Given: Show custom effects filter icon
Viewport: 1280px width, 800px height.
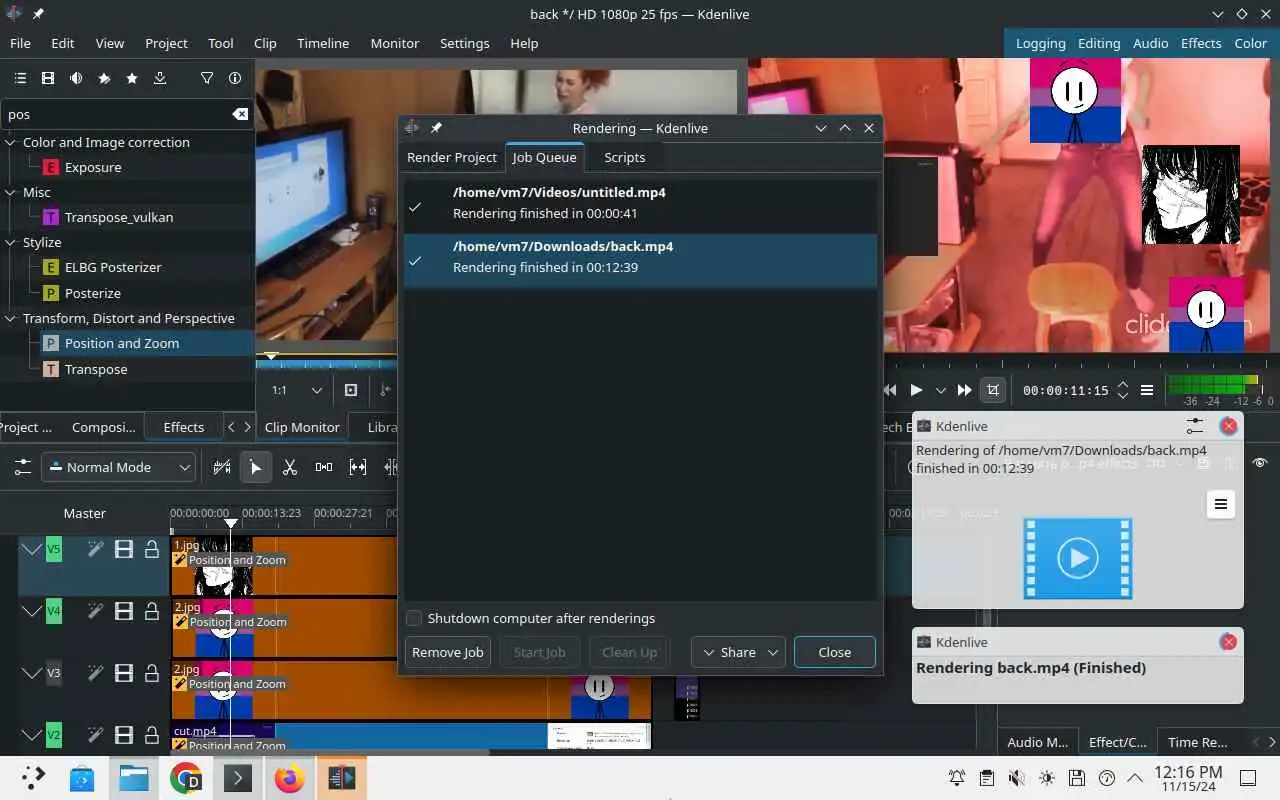Looking at the screenshot, I should [104, 78].
